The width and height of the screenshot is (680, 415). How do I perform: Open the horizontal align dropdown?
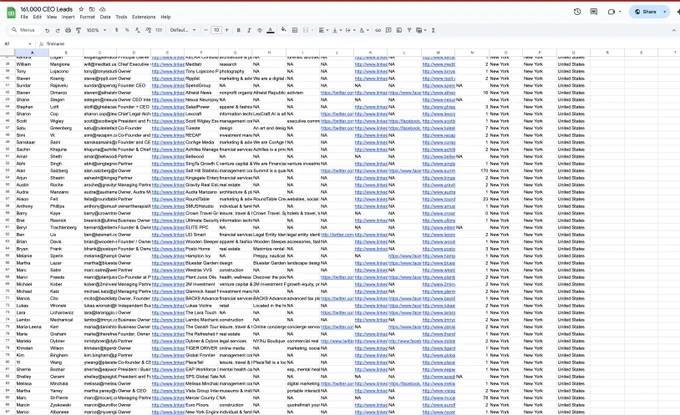click(324, 30)
